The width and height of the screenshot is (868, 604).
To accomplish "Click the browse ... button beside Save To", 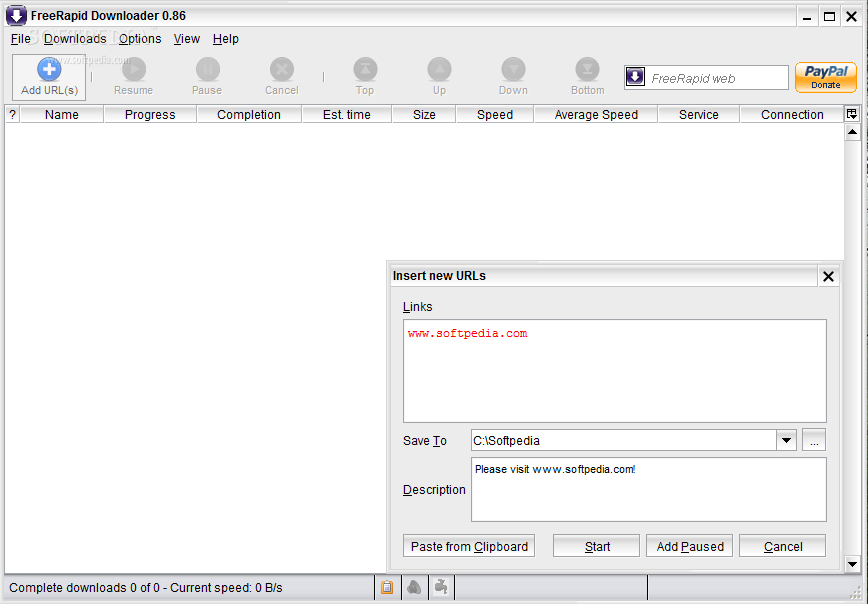I will 814,440.
